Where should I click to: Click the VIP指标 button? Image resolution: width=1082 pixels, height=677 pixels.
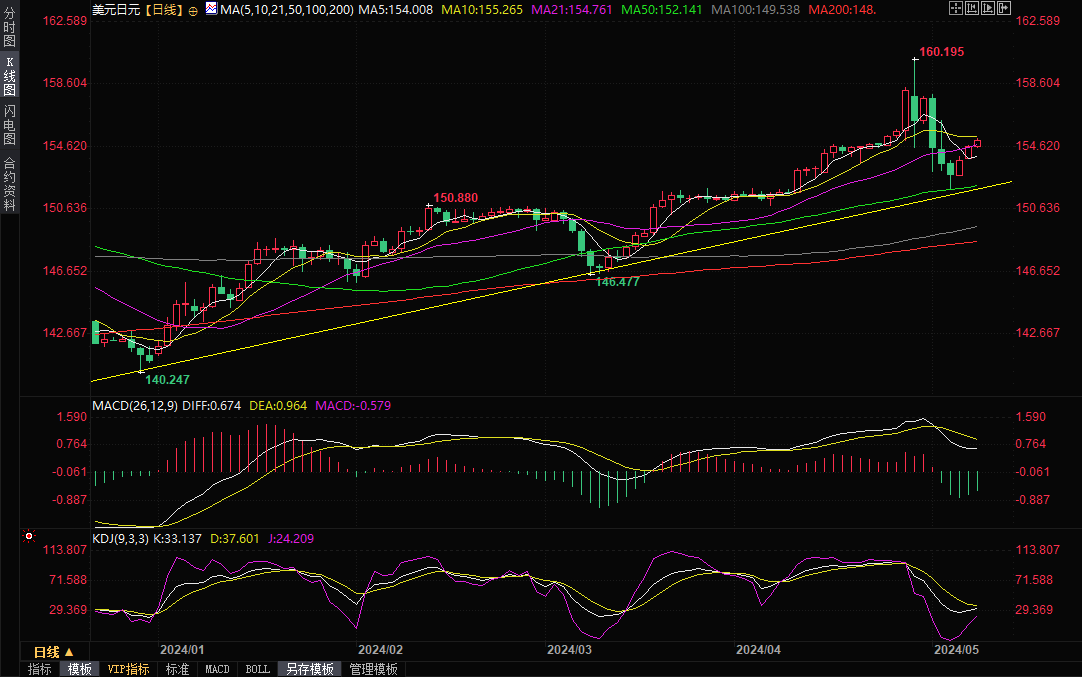coord(128,669)
